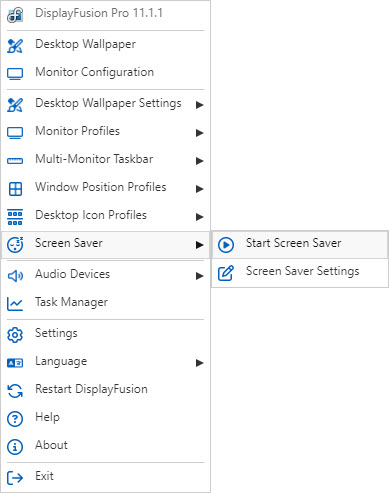389x493 pixels.
Task: Open the About menu entry
Action: click(x=105, y=447)
